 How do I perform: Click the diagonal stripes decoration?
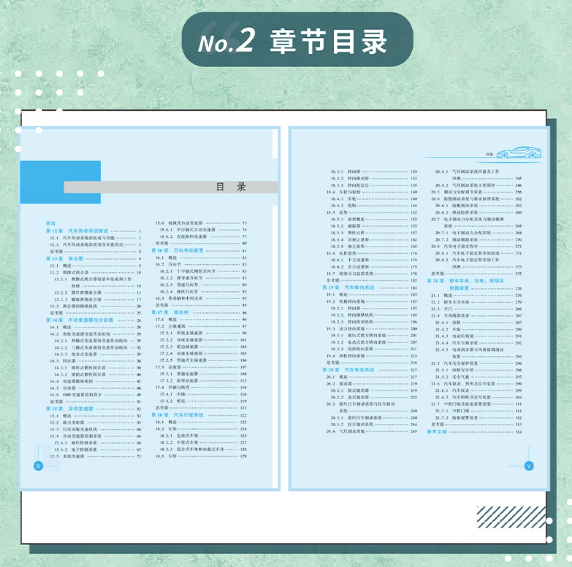[x=511, y=517]
